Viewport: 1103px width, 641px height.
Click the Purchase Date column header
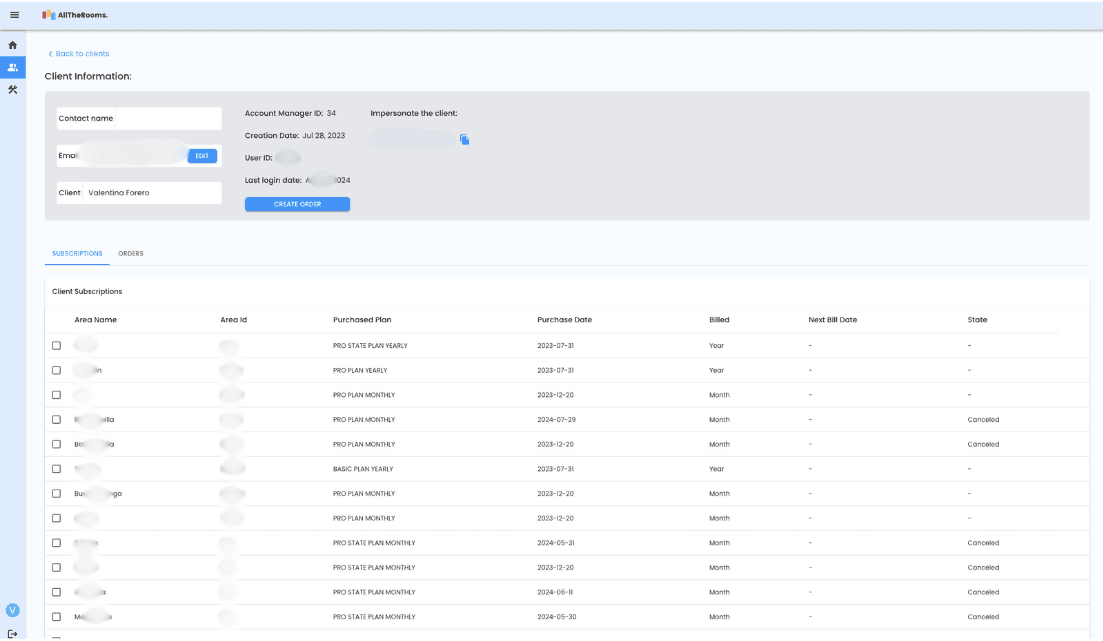click(x=564, y=320)
